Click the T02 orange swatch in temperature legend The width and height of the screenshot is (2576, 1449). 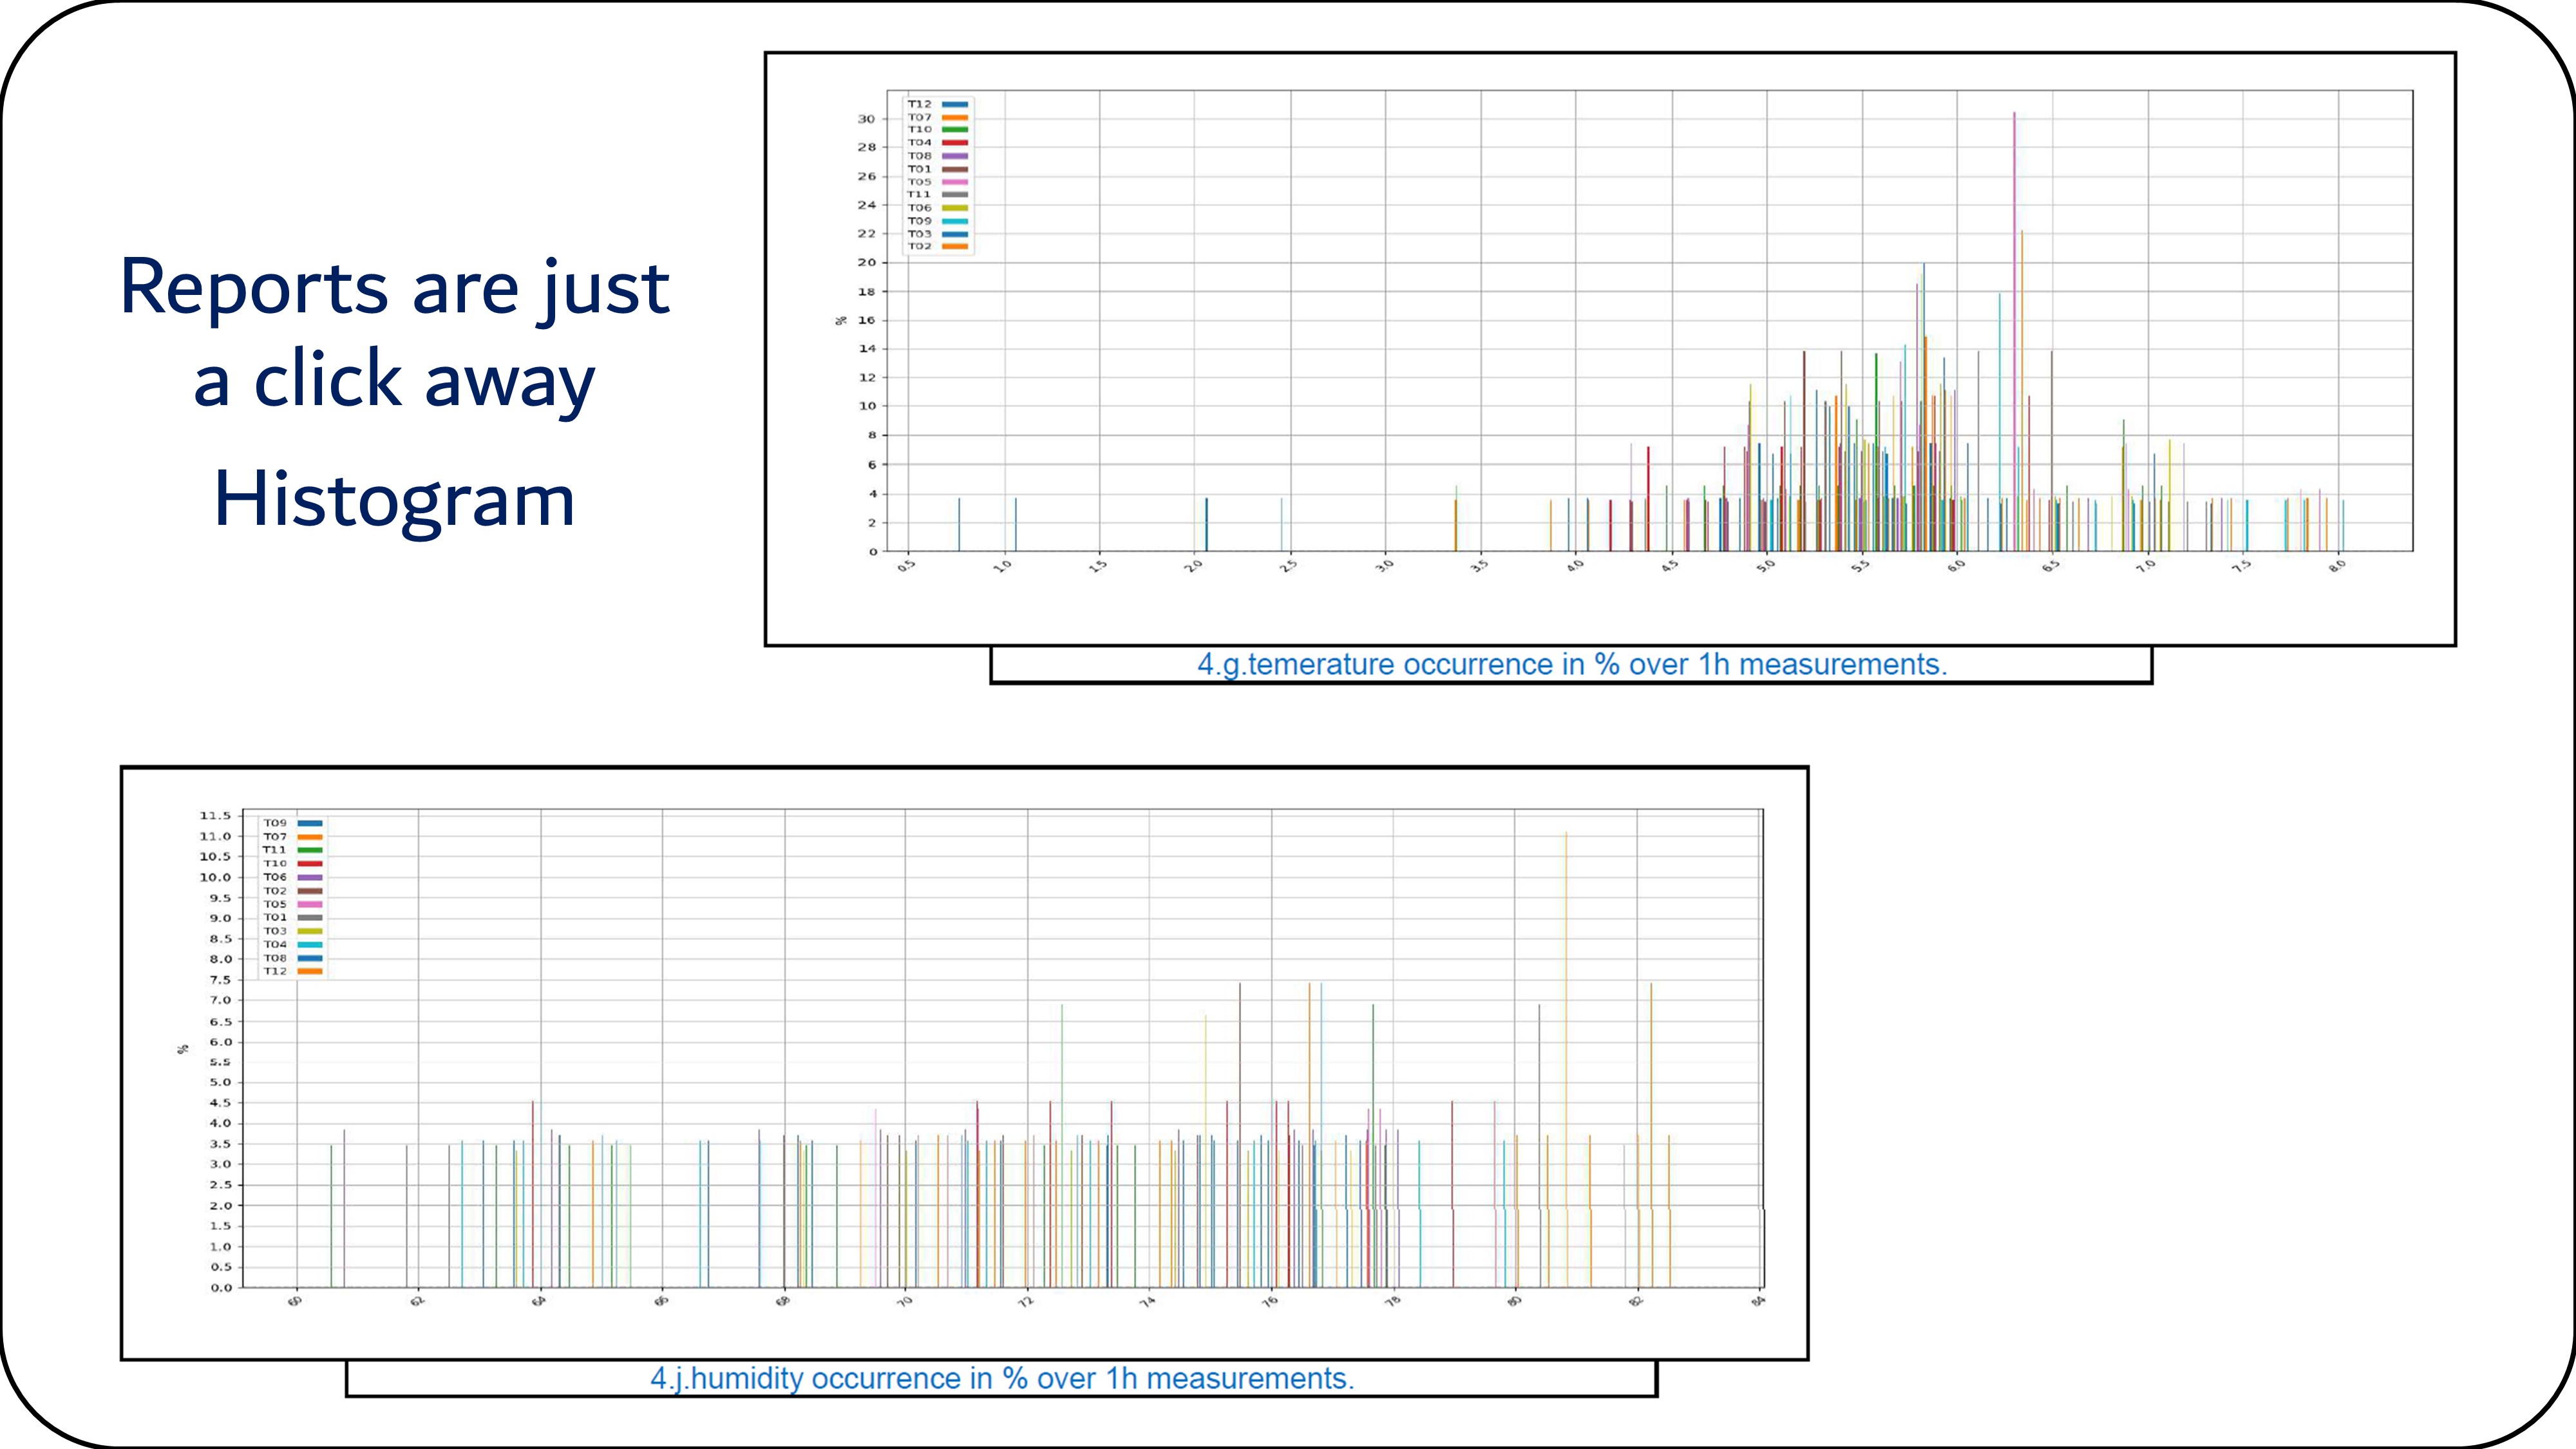click(954, 246)
